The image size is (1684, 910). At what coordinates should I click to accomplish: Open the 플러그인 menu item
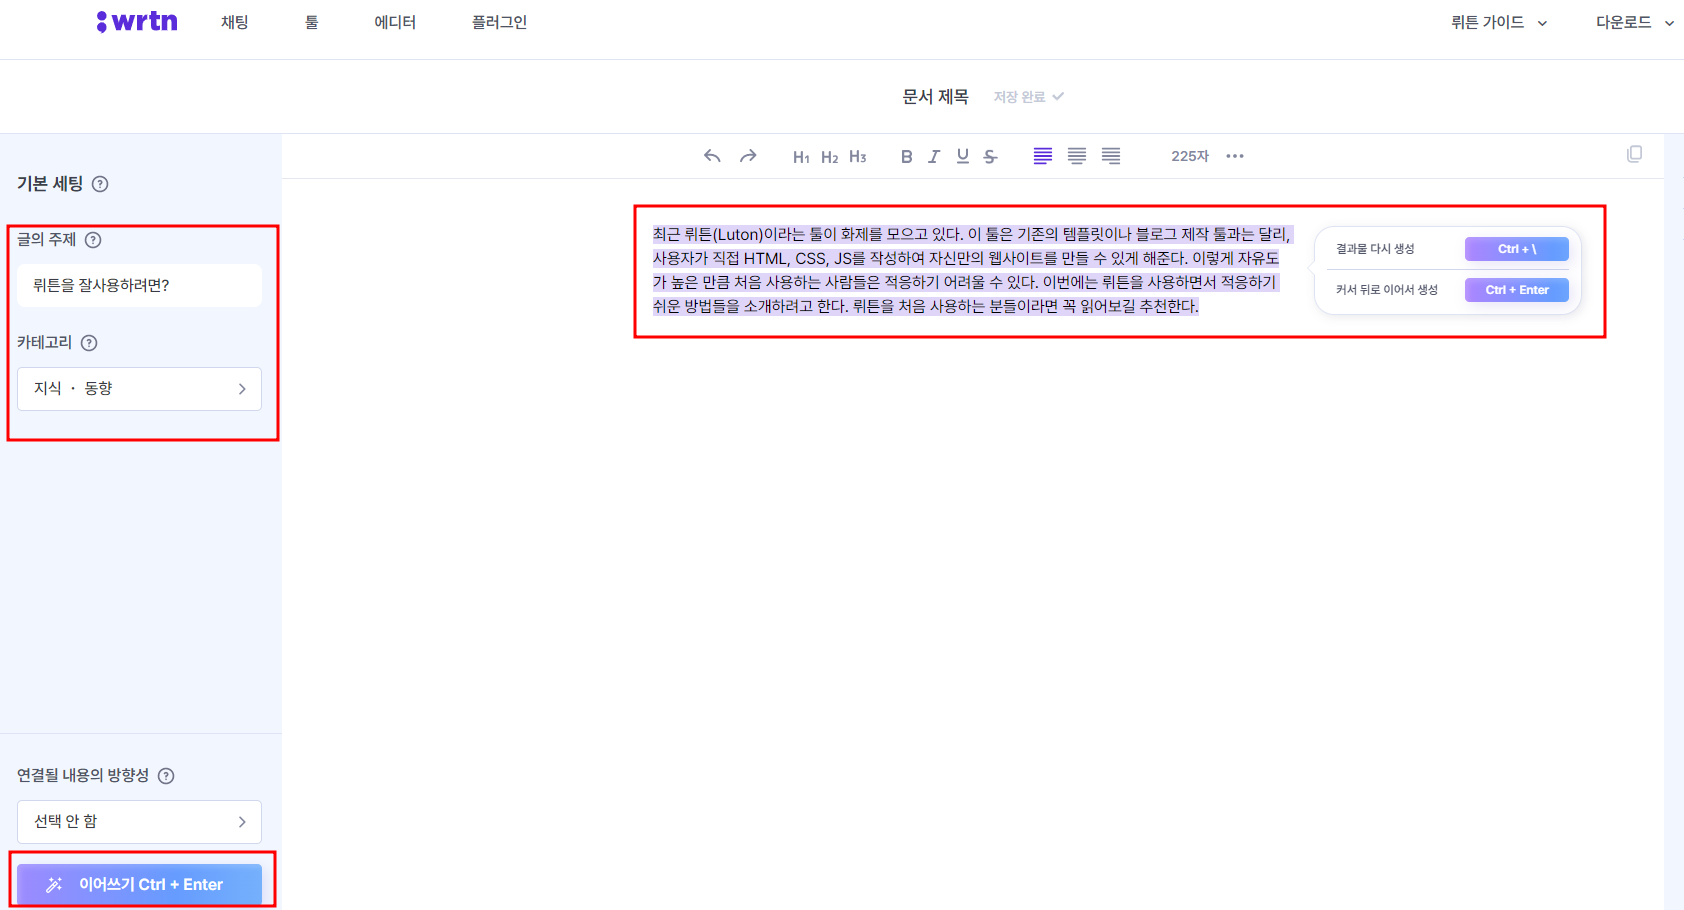(498, 22)
